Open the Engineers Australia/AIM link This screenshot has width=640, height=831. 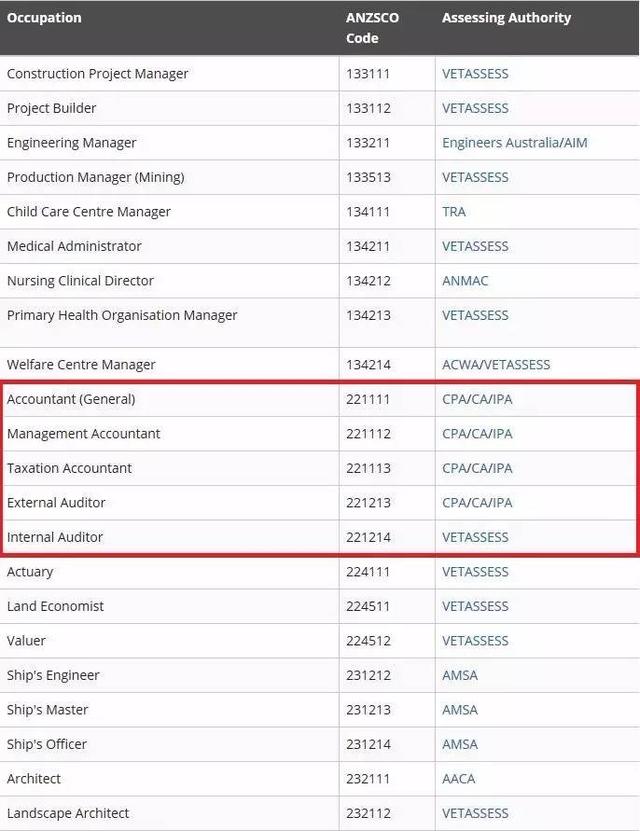click(514, 143)
